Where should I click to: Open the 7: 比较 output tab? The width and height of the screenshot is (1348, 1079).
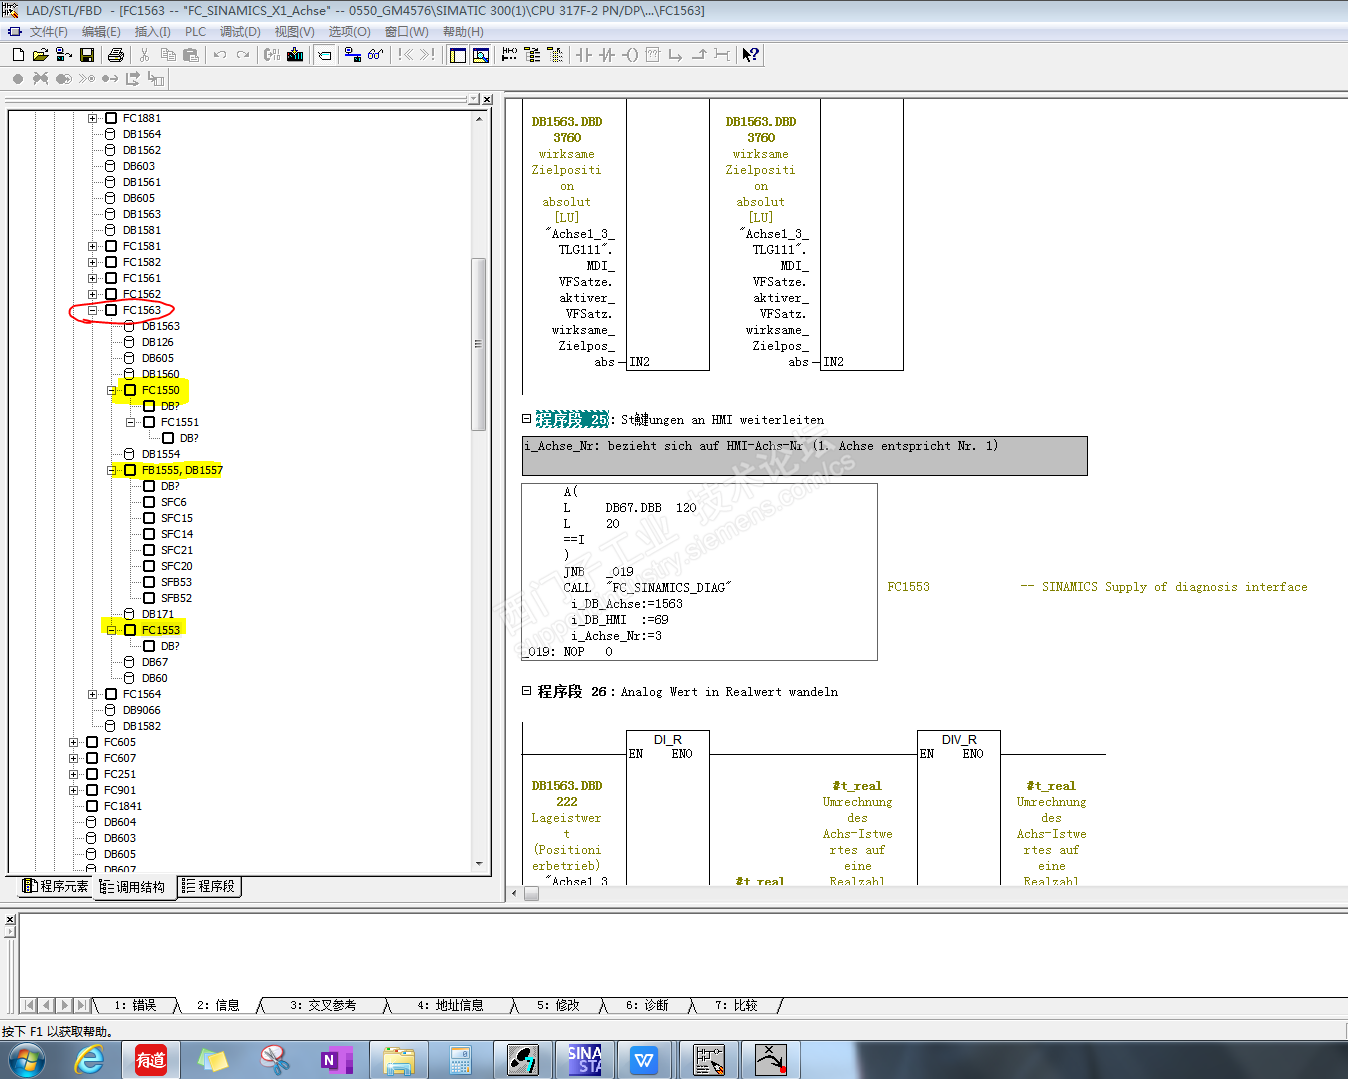click(x=736, y=1005)
